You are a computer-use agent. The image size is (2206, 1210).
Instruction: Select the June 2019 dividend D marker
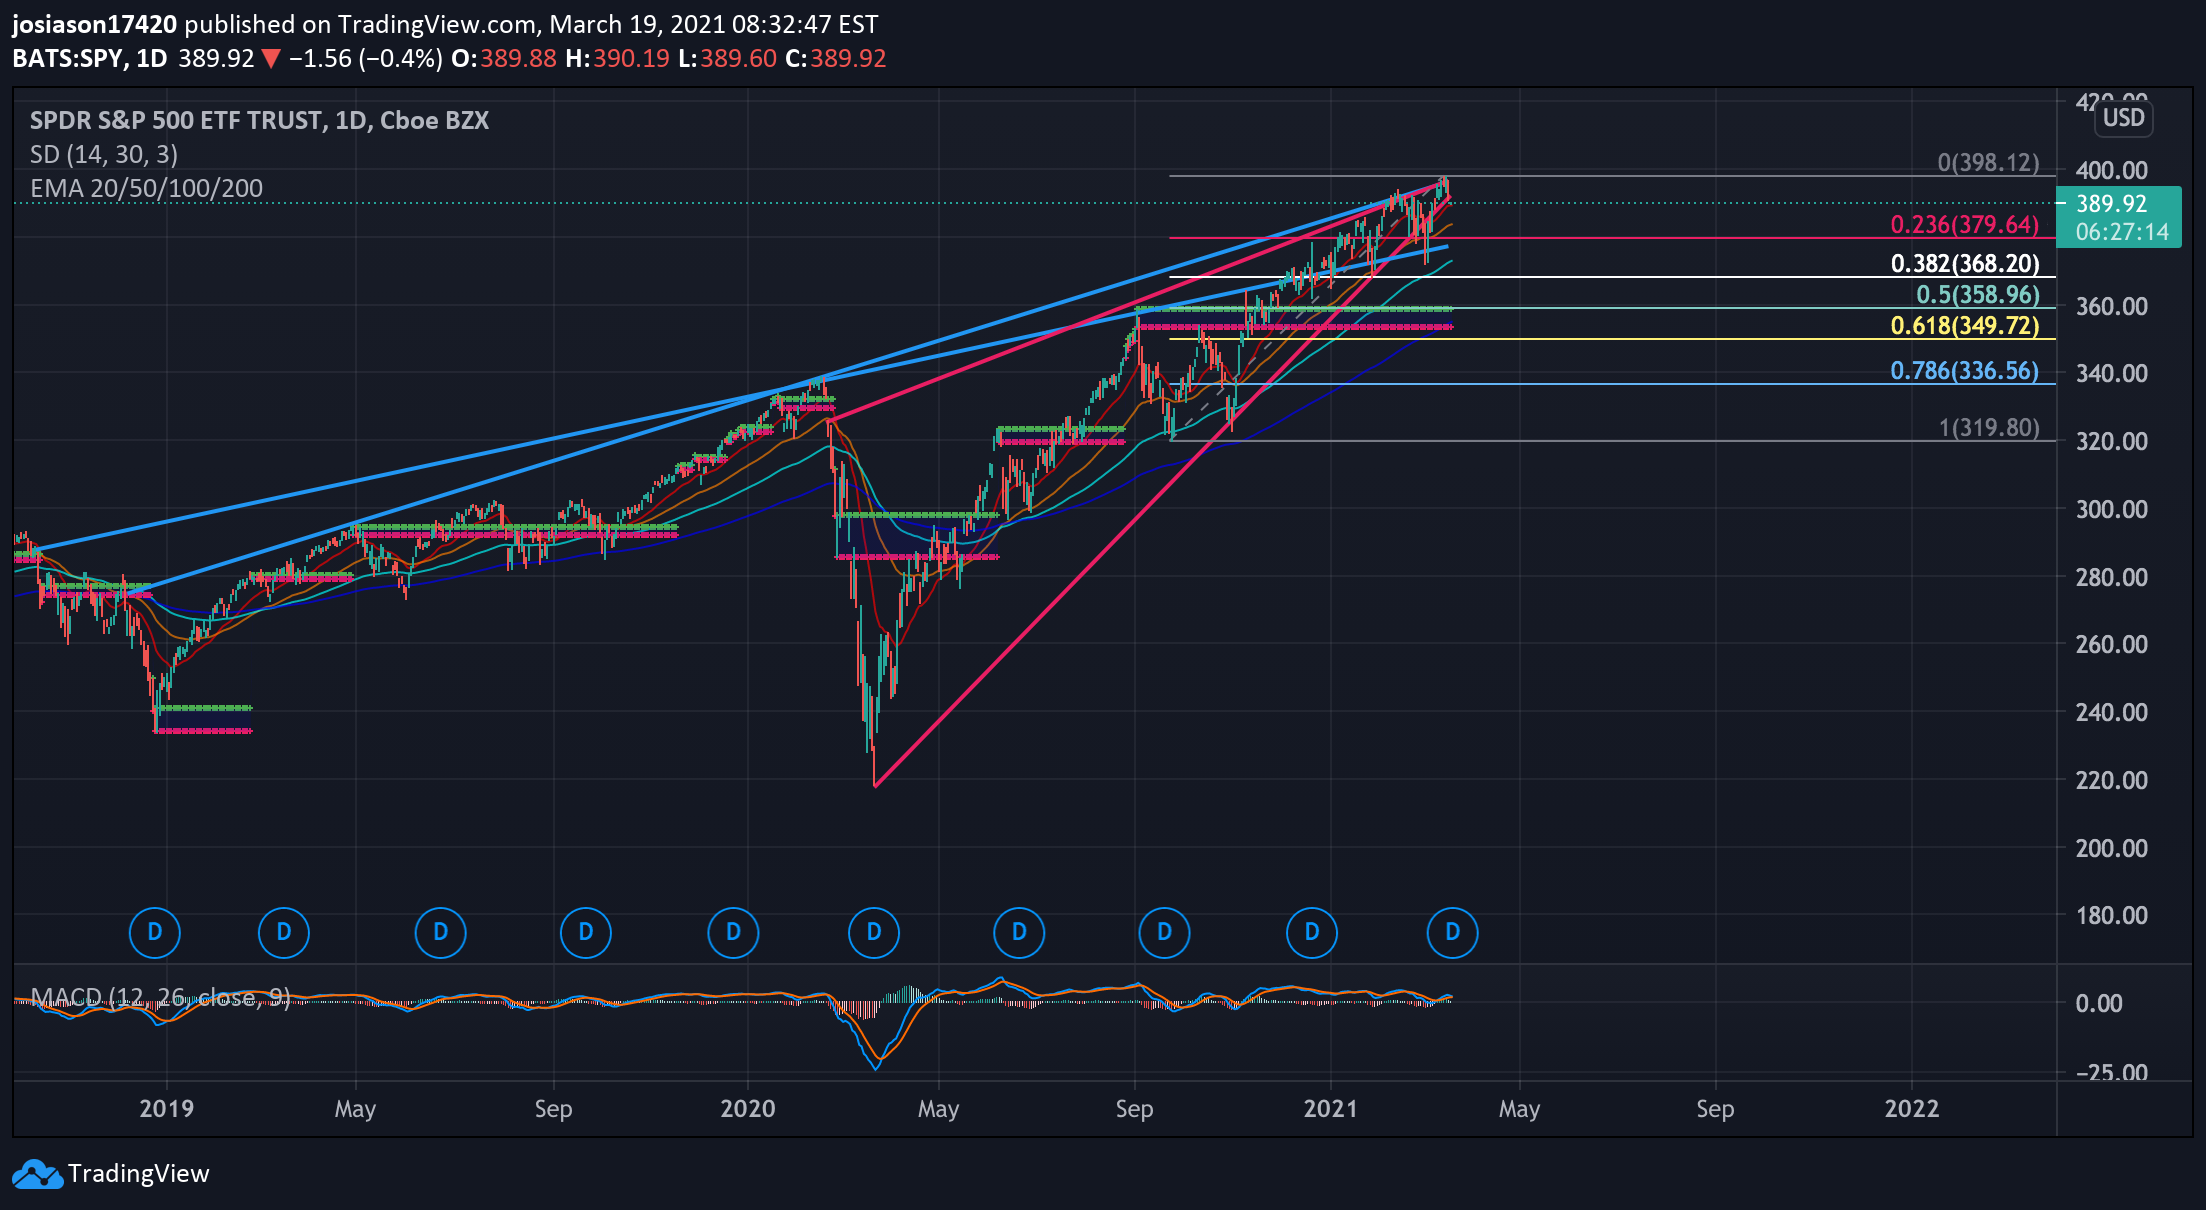point(440,932)
